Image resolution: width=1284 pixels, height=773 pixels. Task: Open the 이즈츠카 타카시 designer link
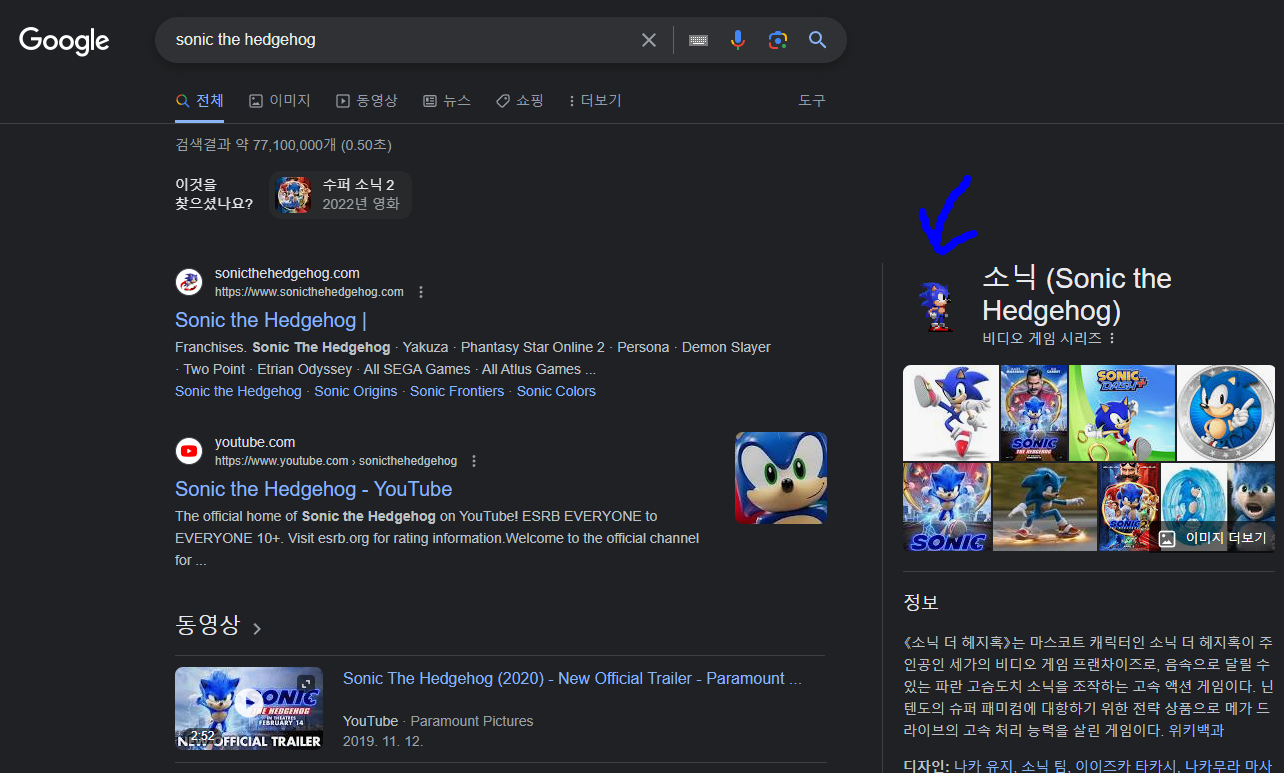click(1124, 765)
